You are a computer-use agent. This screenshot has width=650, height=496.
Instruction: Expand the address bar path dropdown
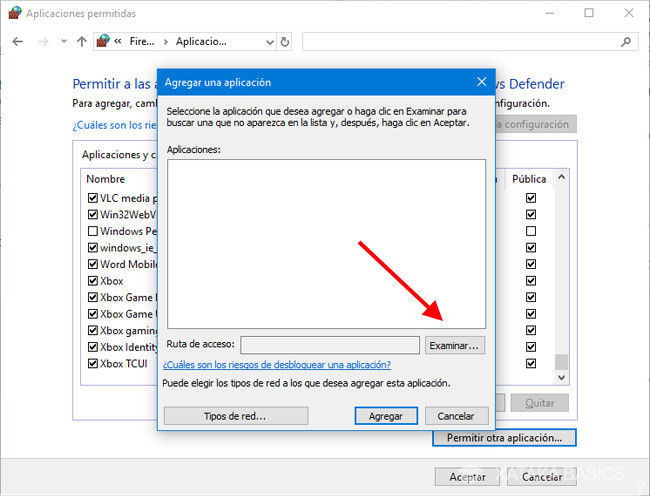pos(269,42)
